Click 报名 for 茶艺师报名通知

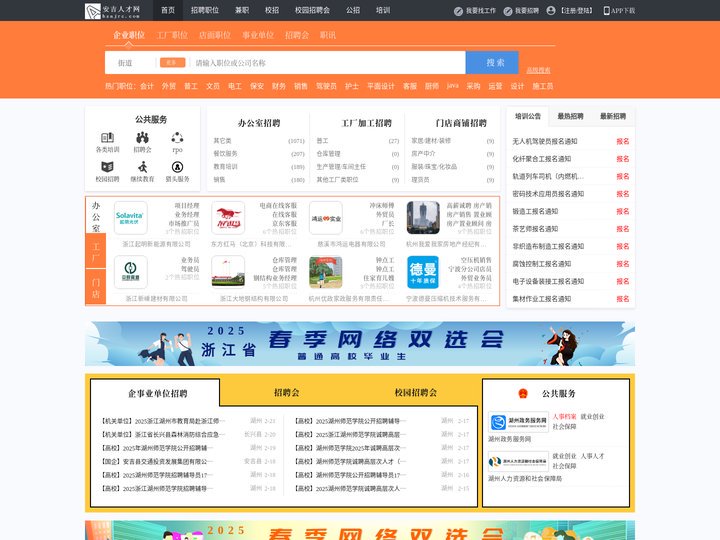(623, 229)
